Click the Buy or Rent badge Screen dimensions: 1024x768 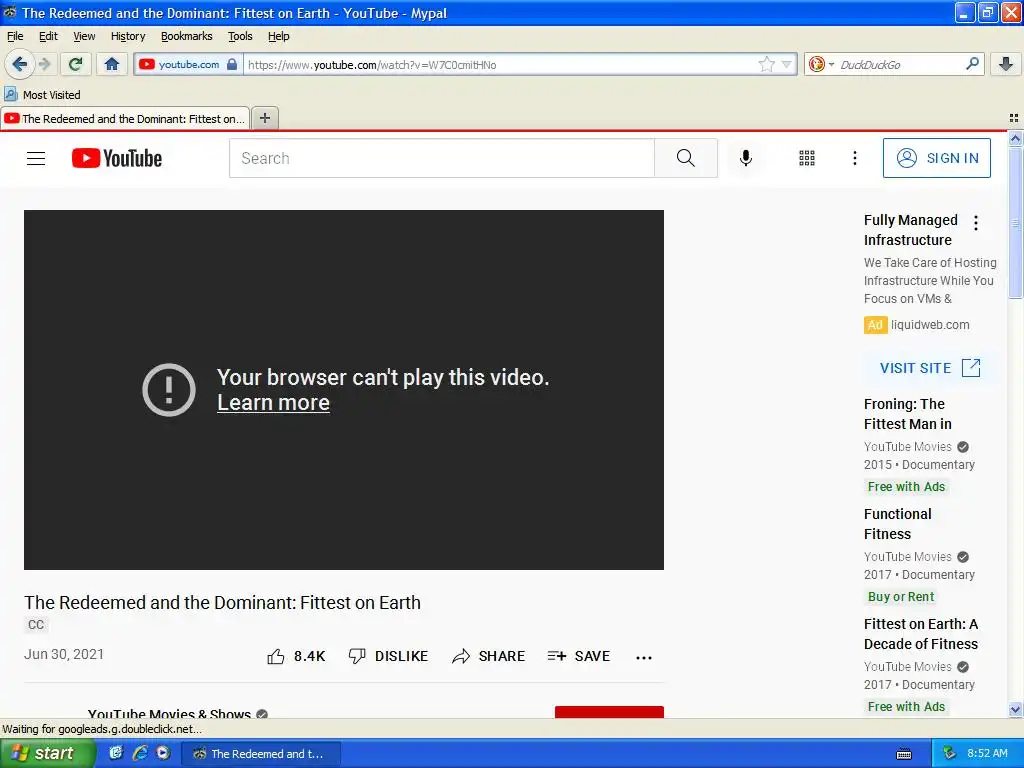901,596
